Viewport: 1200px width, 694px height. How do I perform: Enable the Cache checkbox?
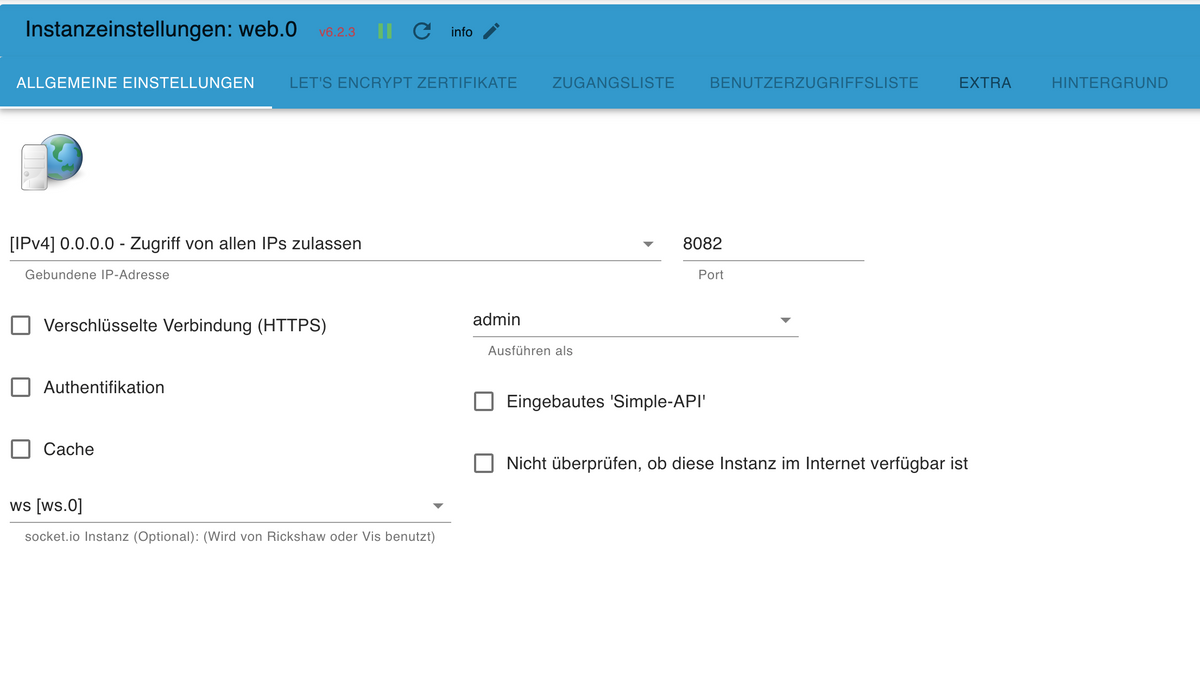tap(21, 449)
